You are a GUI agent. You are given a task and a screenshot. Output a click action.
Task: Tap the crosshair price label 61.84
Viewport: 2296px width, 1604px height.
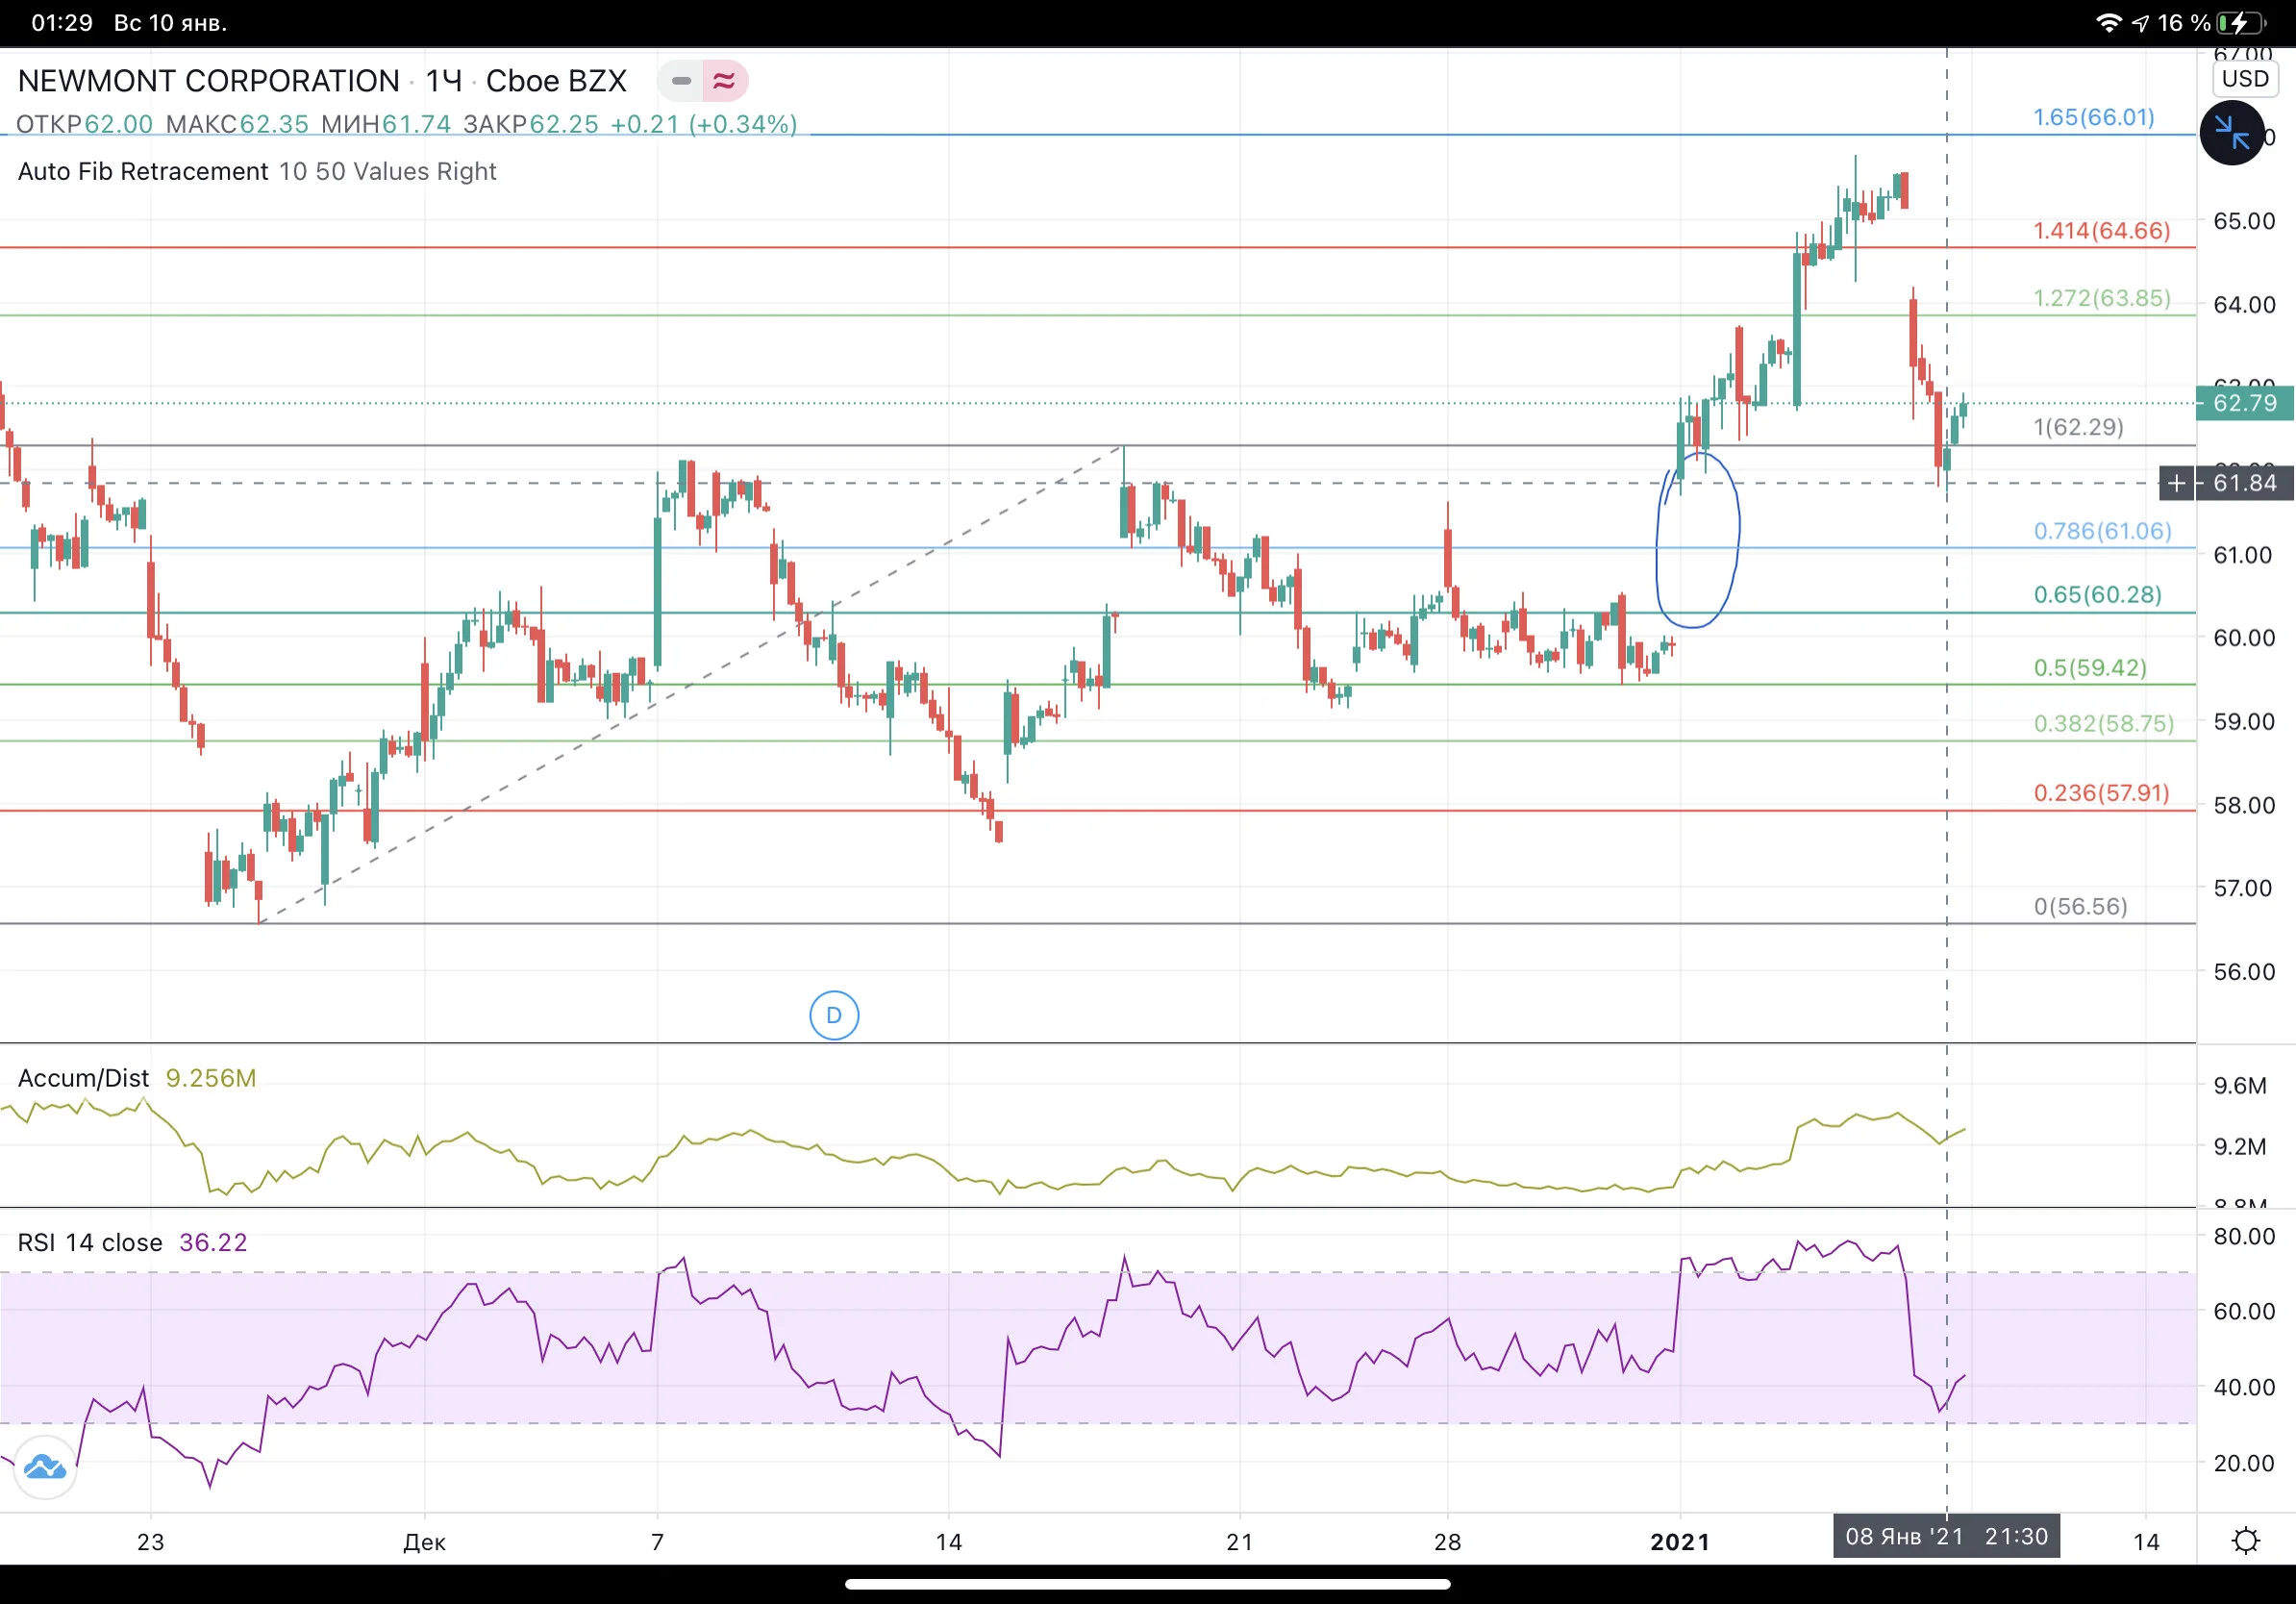click(2245, 484)
